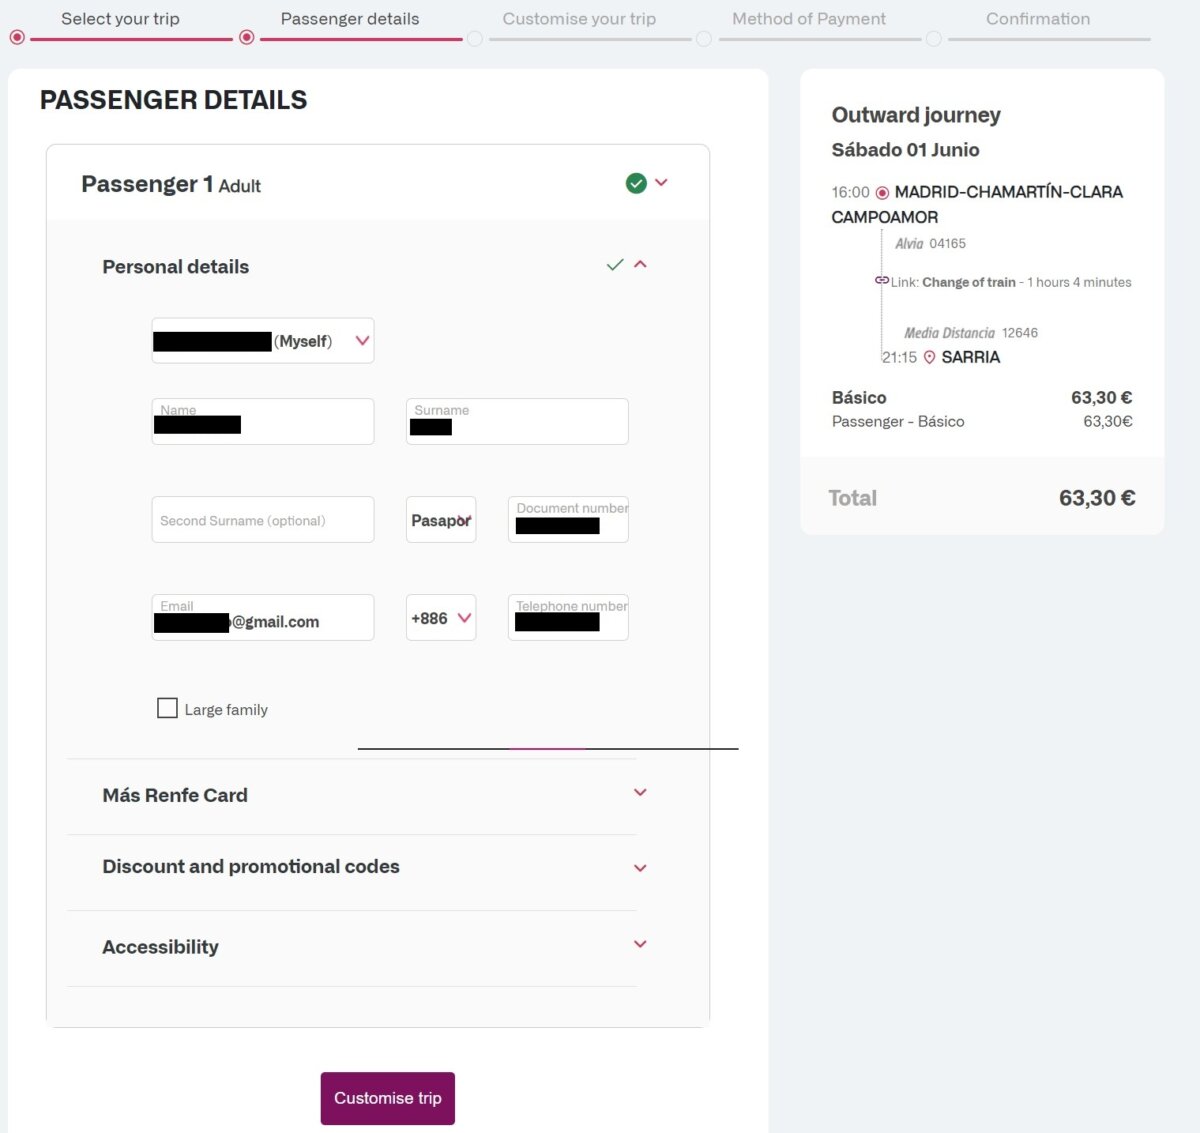The width and height of the screenshot is (1200, 1133).
Task: Expand Discount and promotional codes section
Action: (640, 868)
